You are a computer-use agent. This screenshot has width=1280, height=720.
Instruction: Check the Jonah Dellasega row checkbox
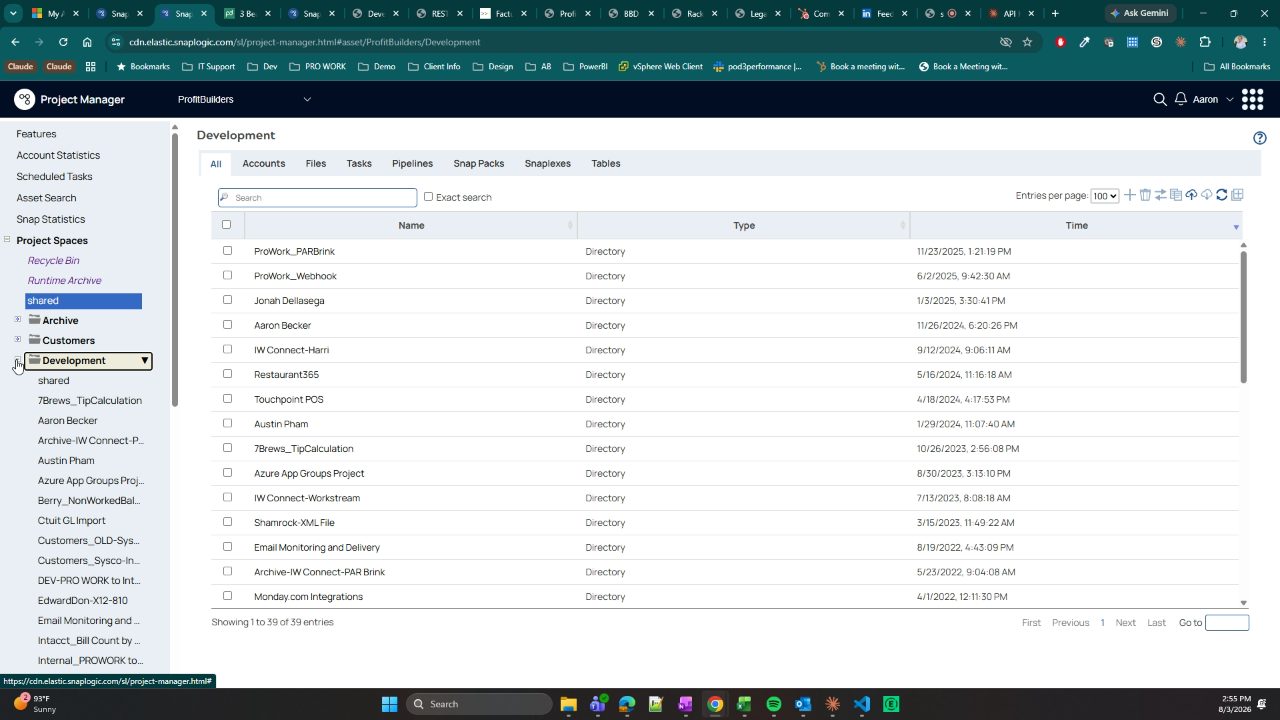click(227, 300)
